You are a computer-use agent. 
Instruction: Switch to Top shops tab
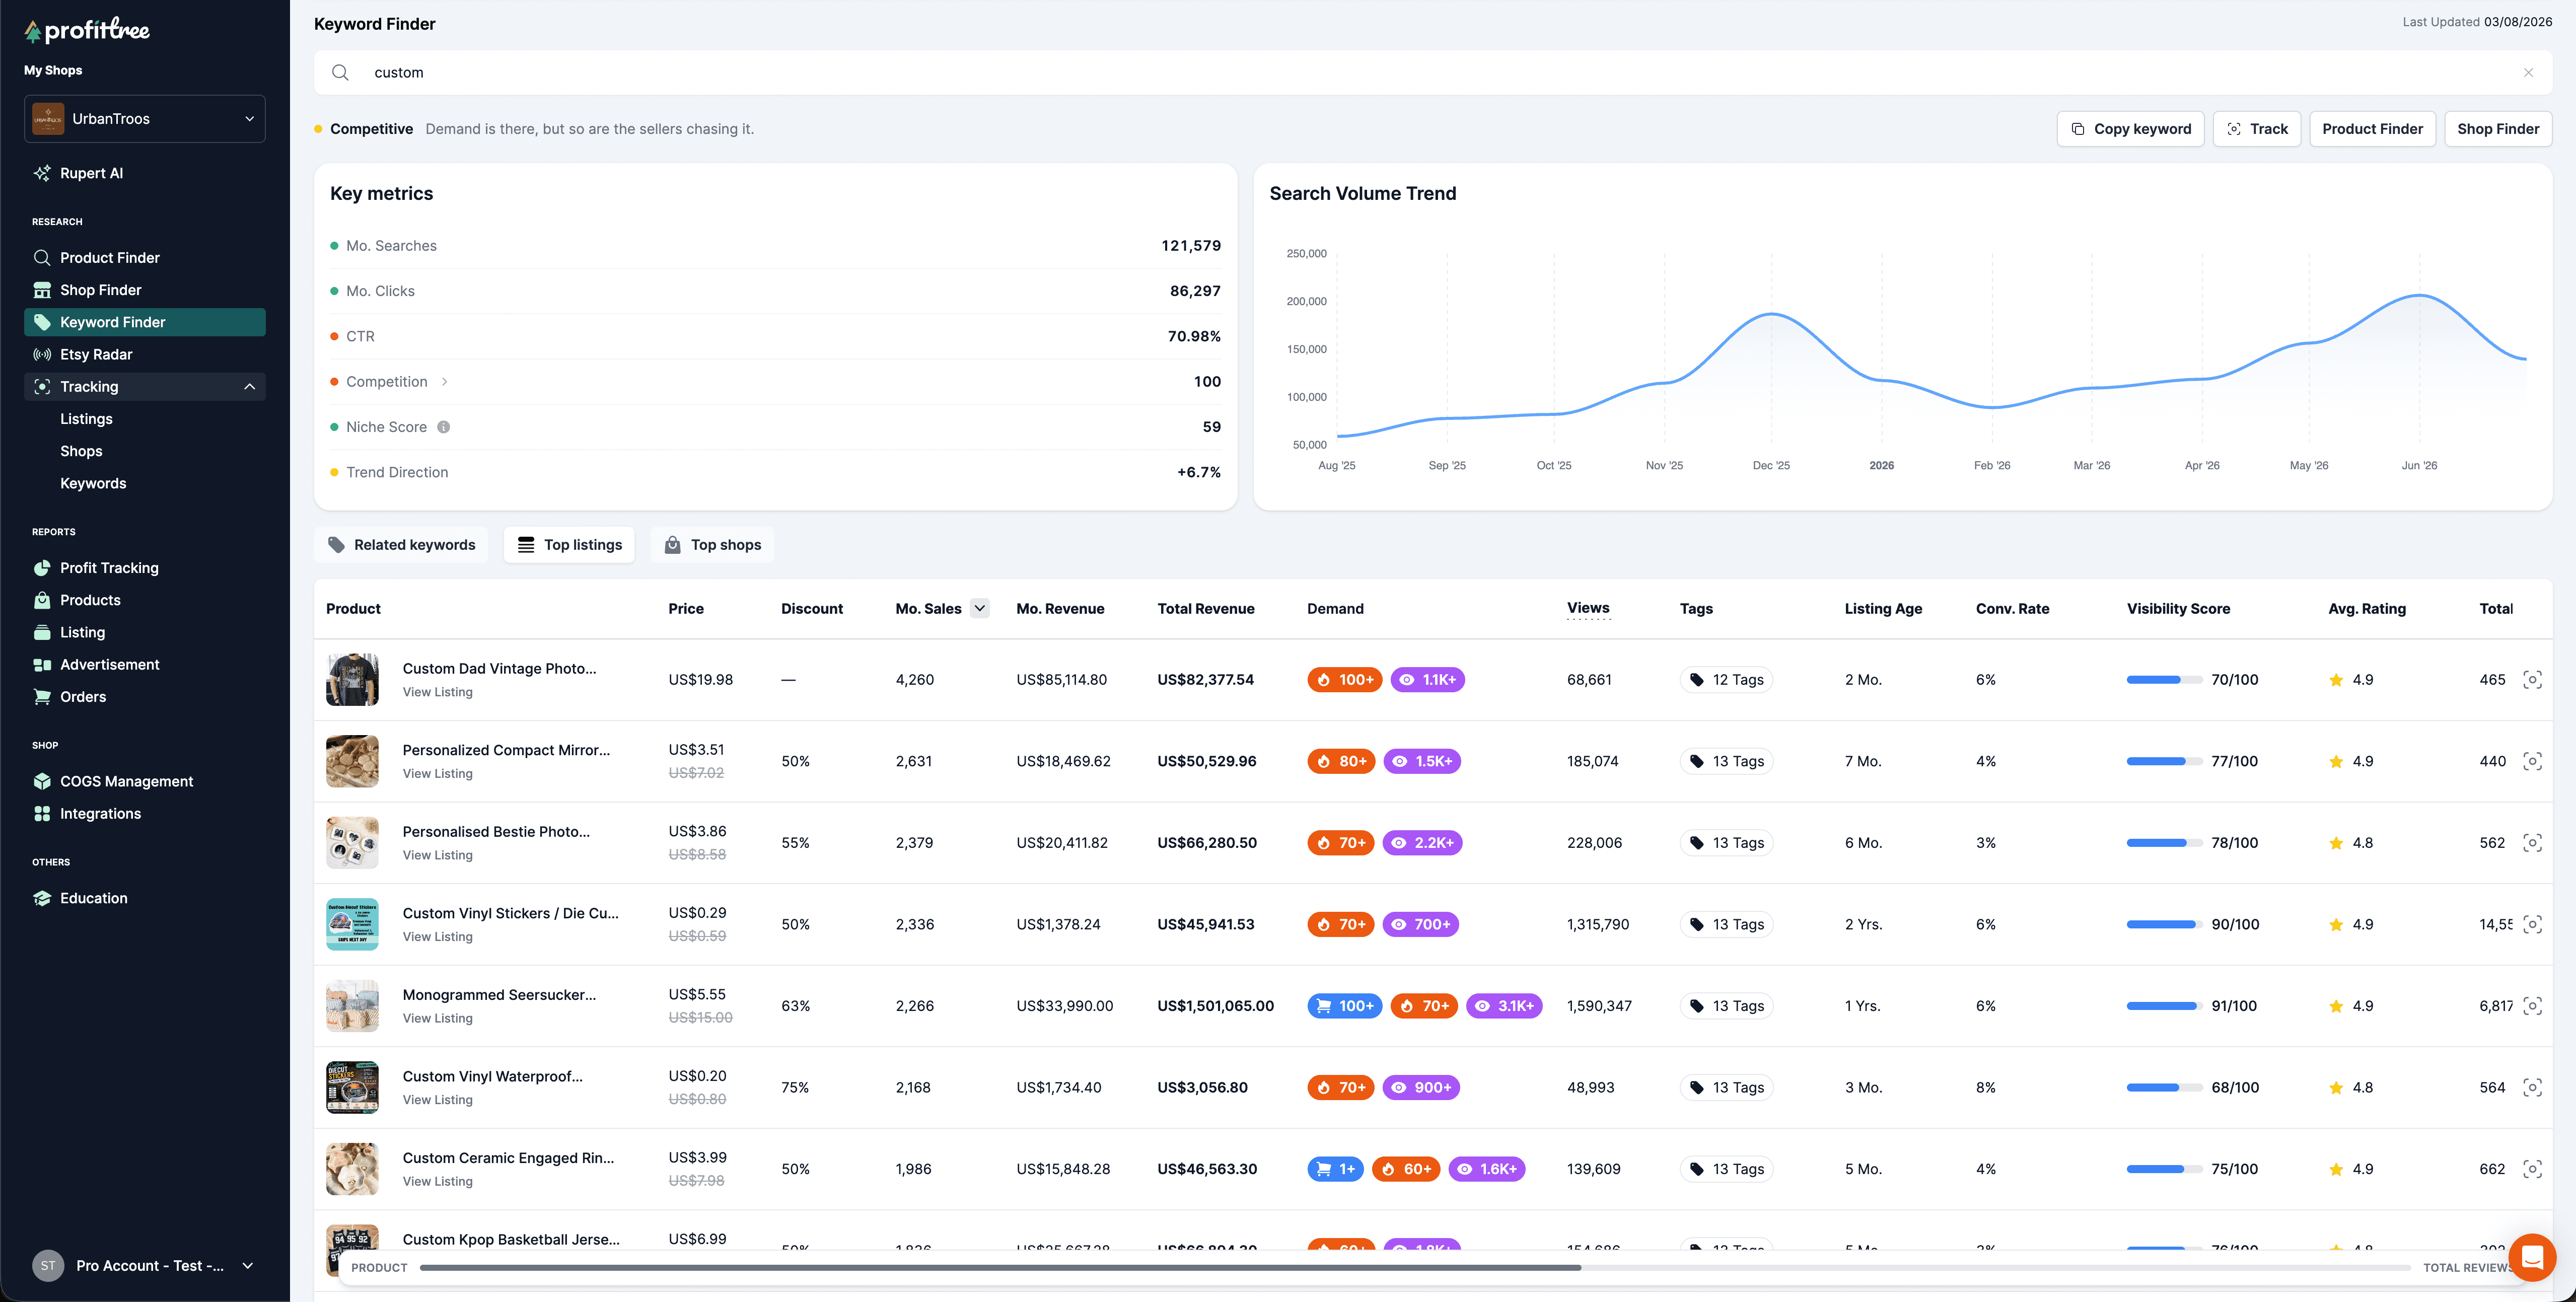click(712, 545)
